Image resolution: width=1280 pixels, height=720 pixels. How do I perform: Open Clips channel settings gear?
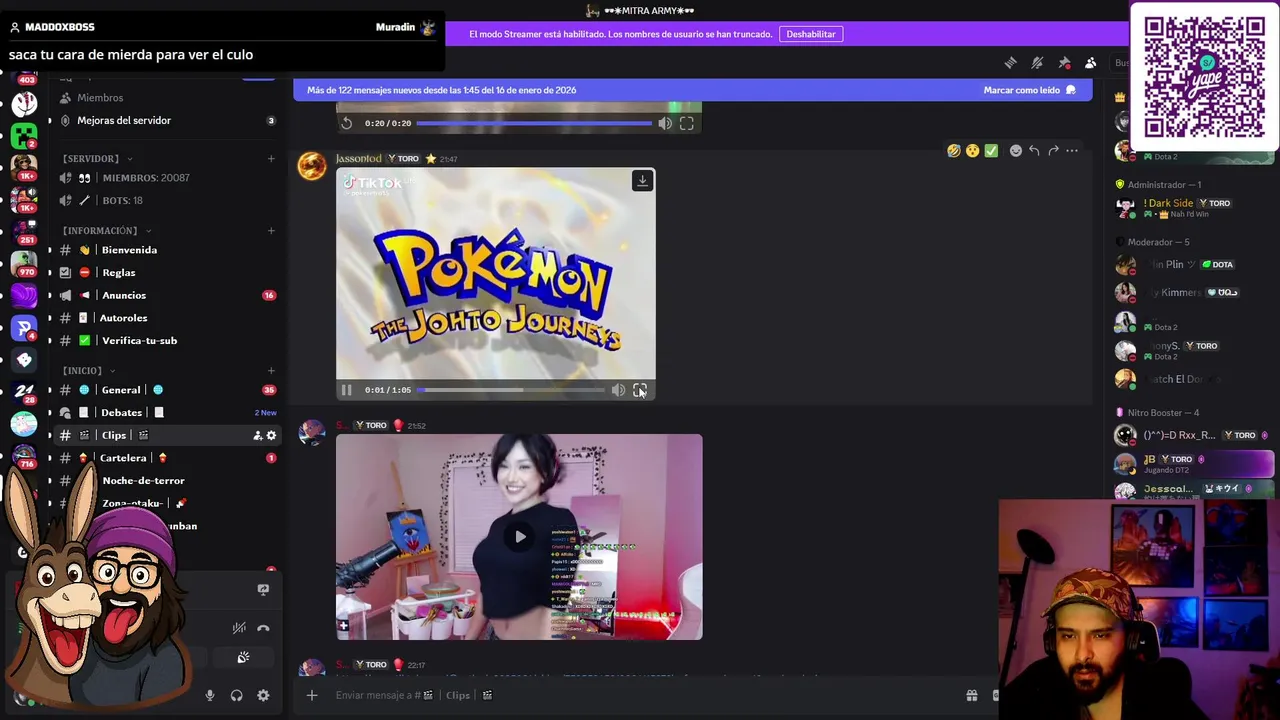tap(271, 435)
